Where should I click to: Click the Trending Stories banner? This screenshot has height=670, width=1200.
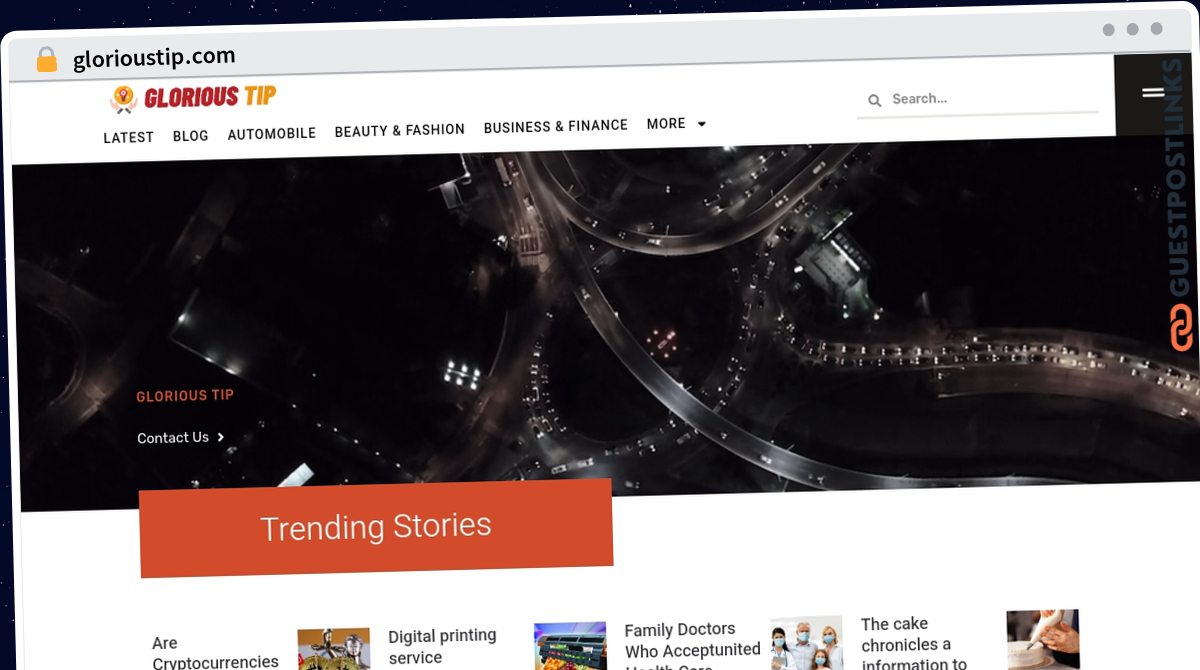pos(376,527)
